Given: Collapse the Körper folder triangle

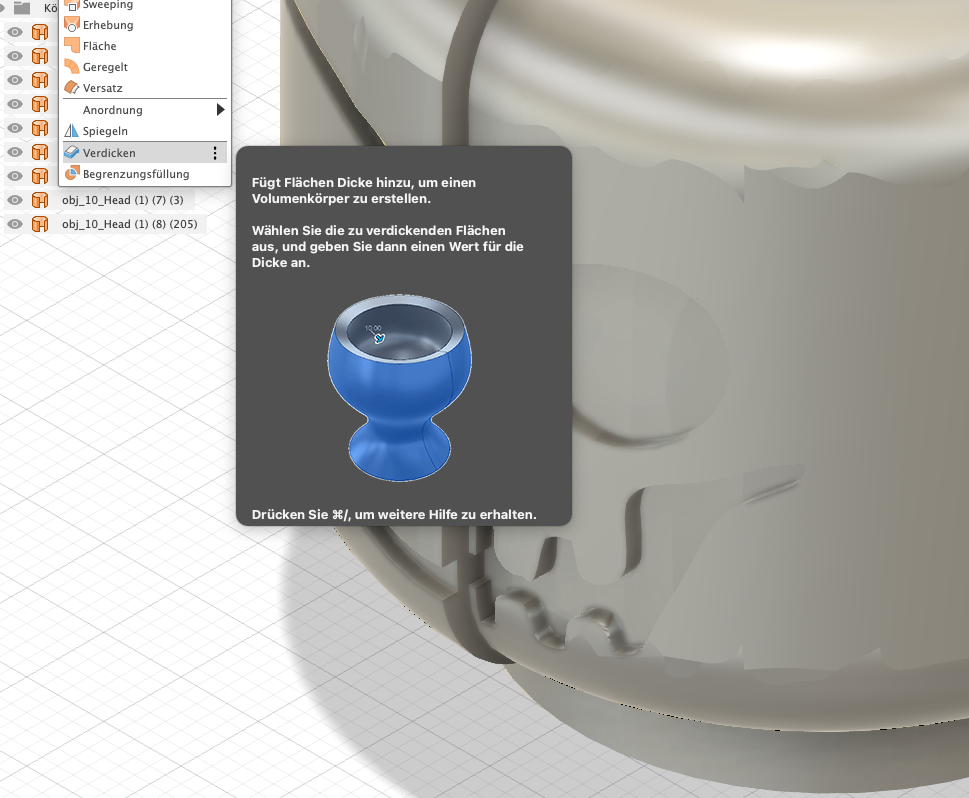Looking at the screenshot, I should [x=3, y=7].
